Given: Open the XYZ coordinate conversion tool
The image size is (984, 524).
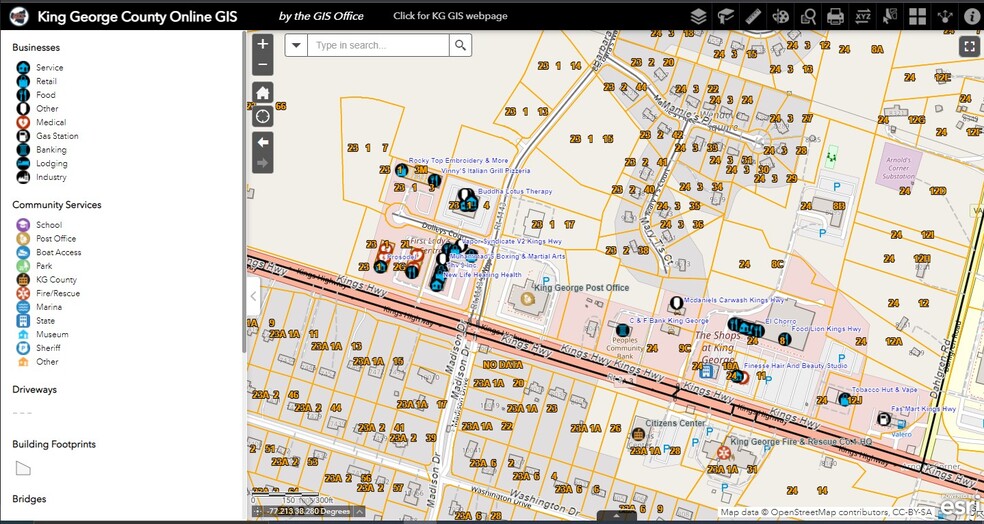Looking at the screenshot, I should click(863, 16).
